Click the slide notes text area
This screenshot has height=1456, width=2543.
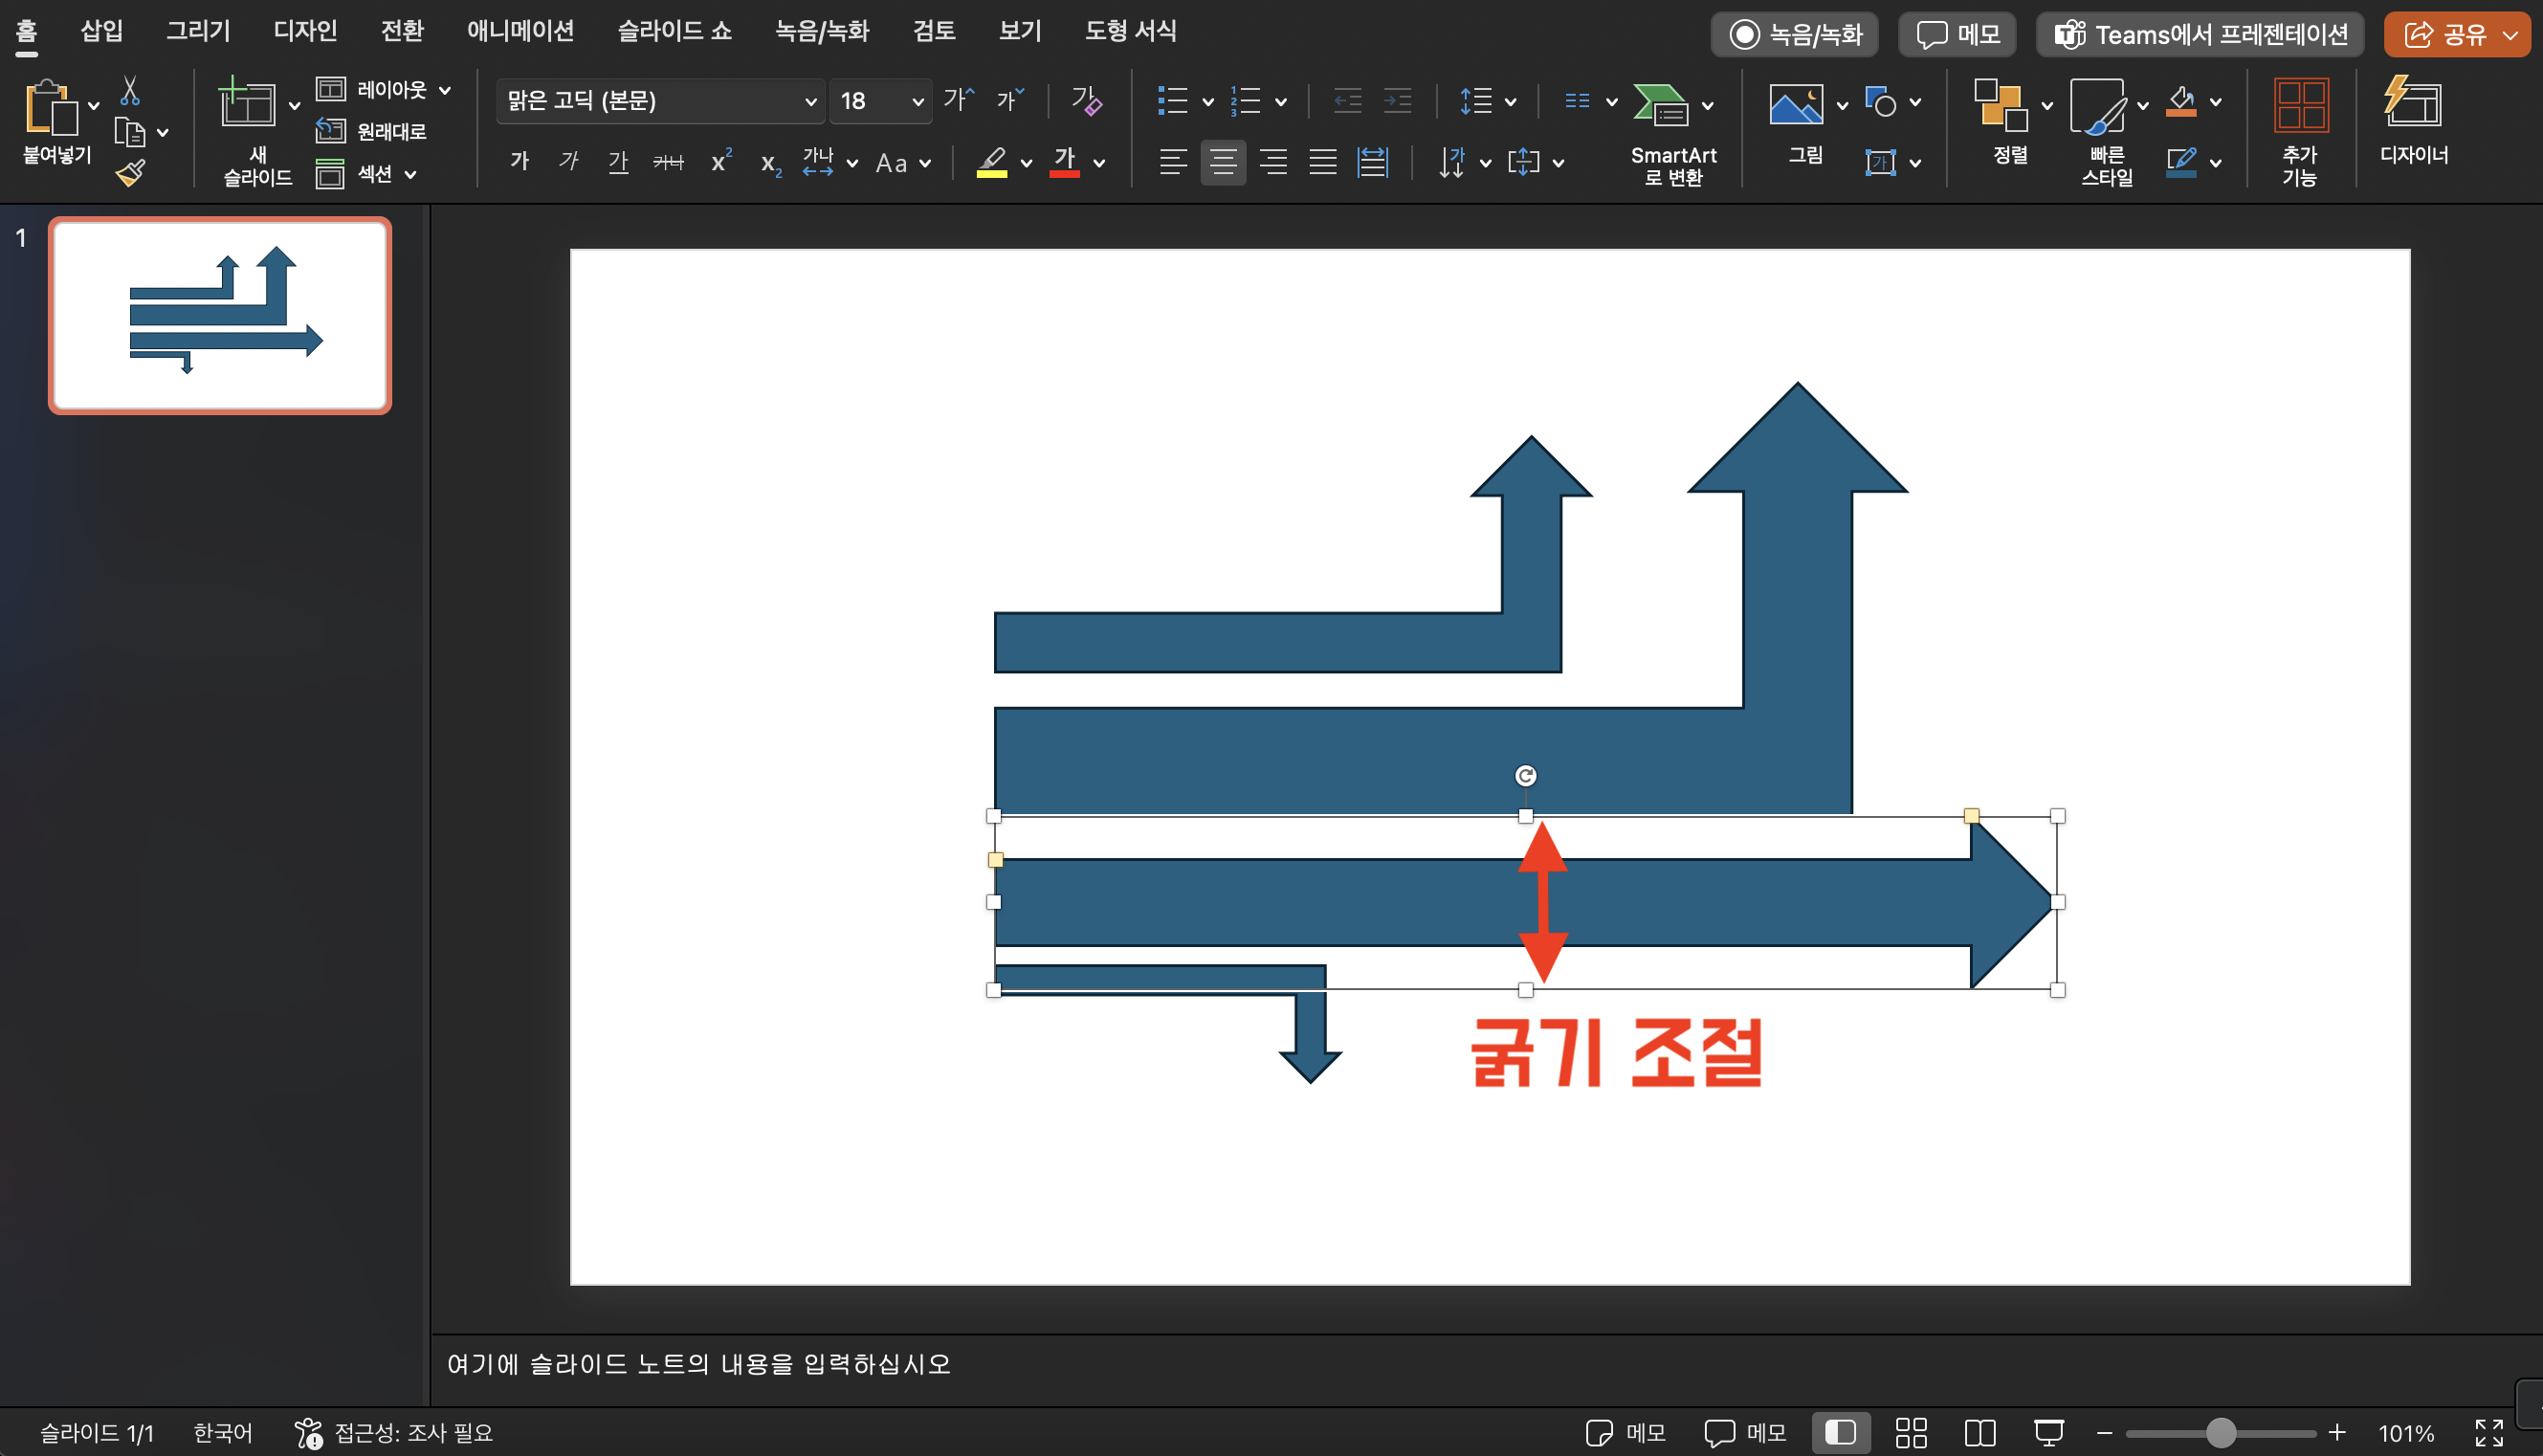point(1485,1364)
